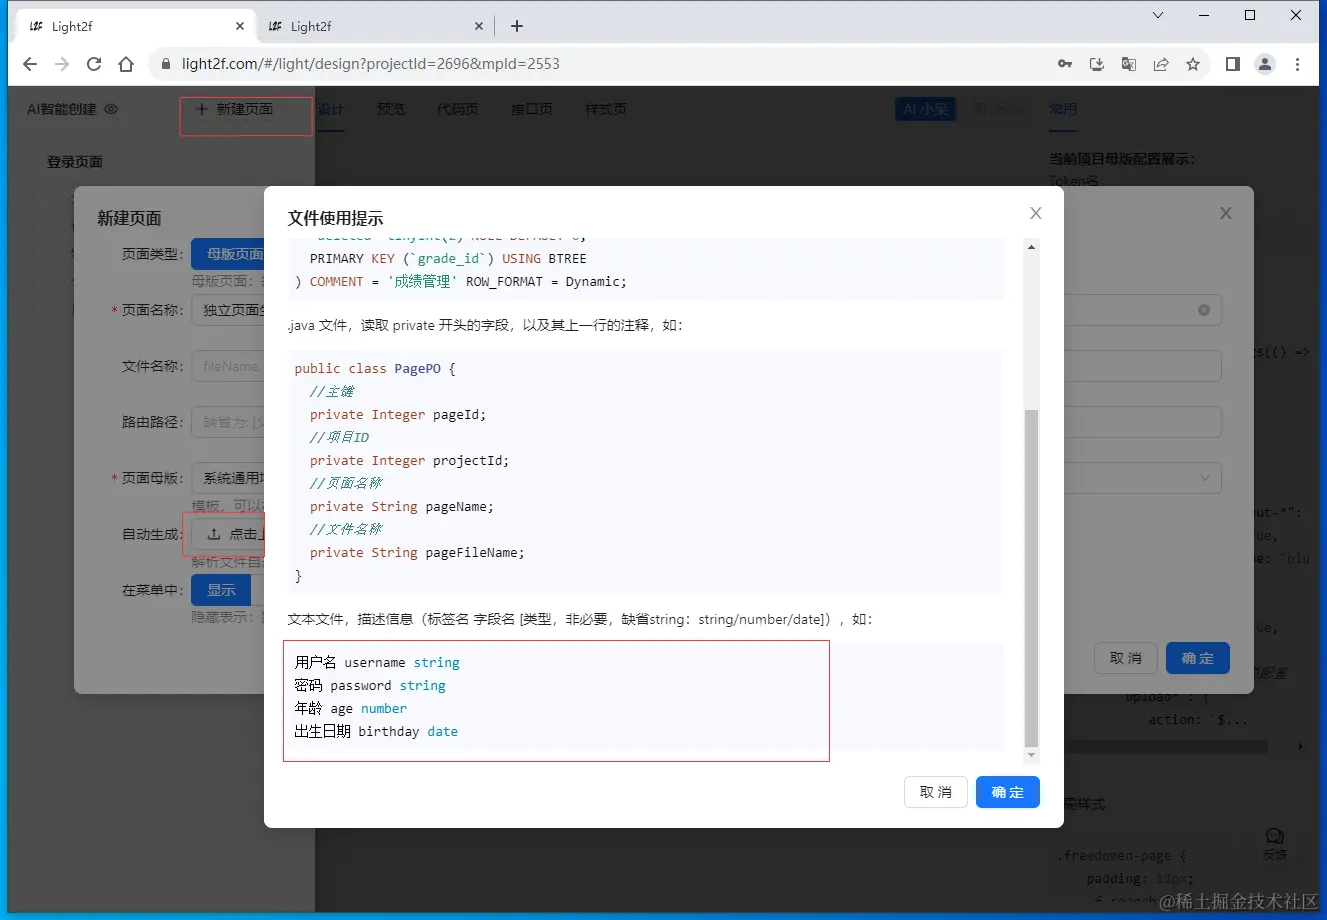The height and width of the screenshot is (920, 1327).
Task: Open the 反馈 feedback chat icon
Action: pyautogui.click(x=1275, y=843)
